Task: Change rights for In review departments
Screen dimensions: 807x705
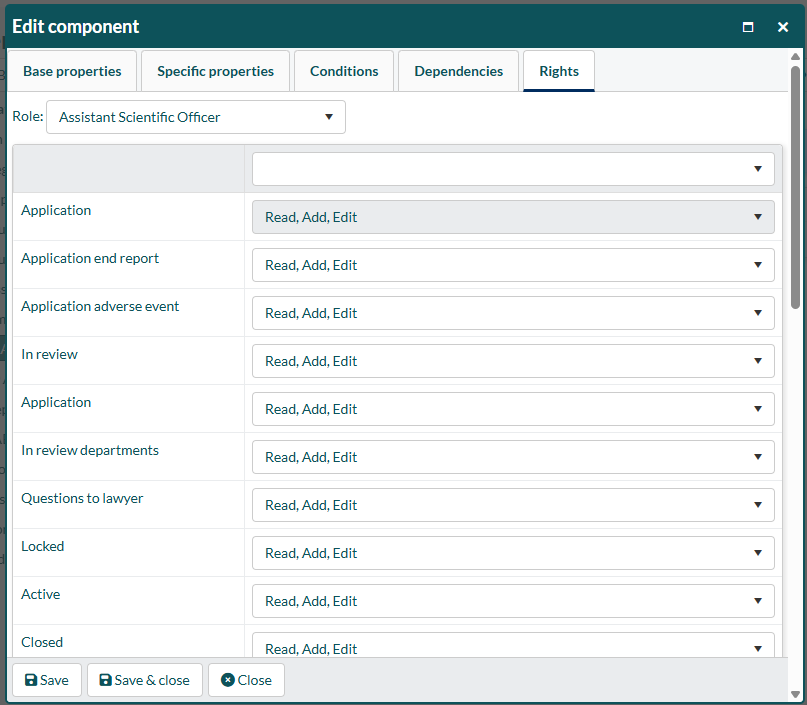Action: (x=513, y=457)
